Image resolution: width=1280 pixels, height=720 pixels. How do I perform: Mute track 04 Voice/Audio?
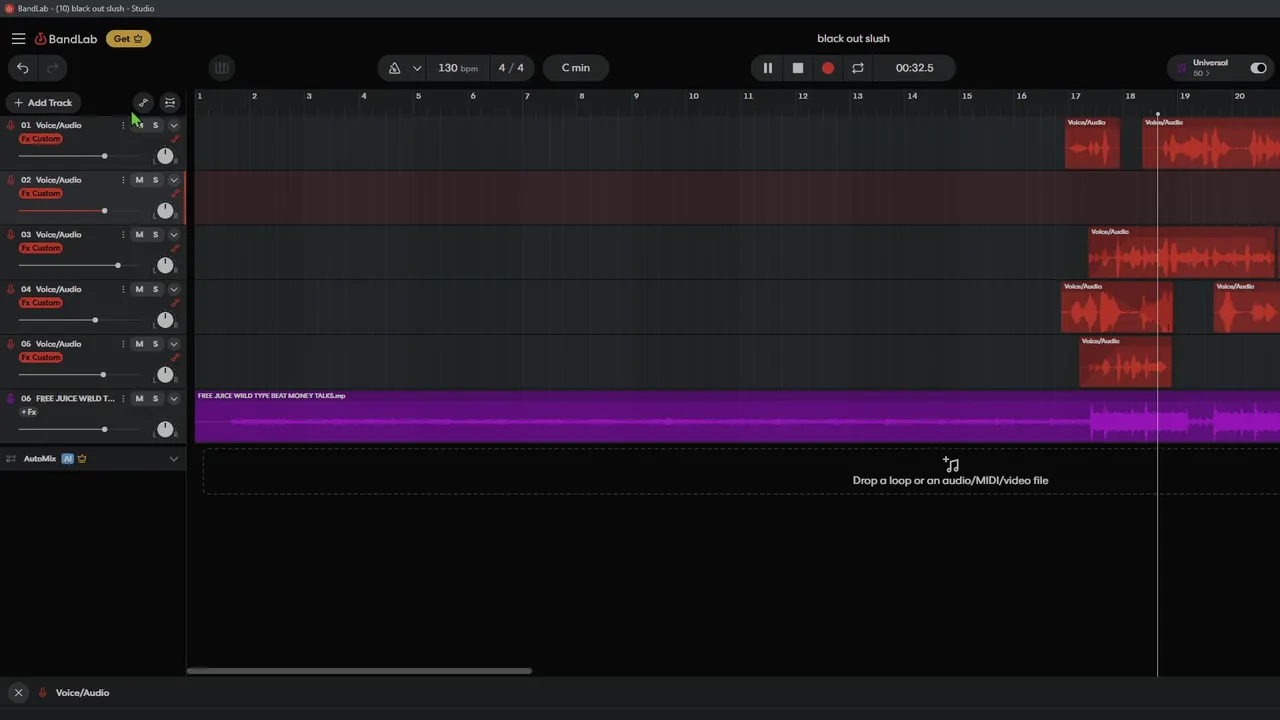[139, 289]
